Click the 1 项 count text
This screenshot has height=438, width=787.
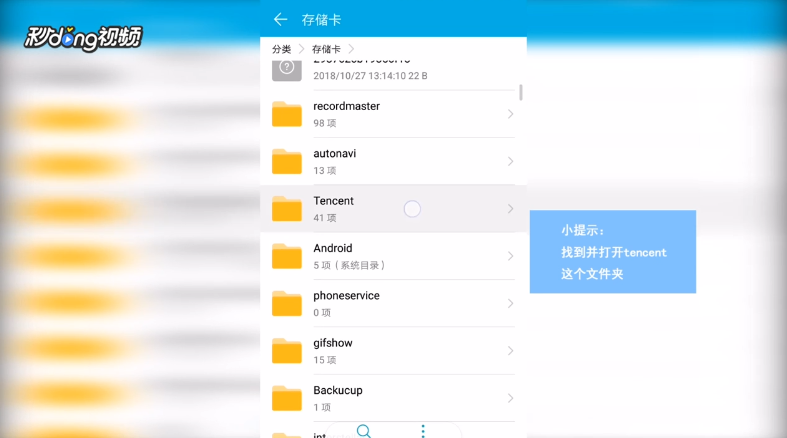tap(322, 407)
